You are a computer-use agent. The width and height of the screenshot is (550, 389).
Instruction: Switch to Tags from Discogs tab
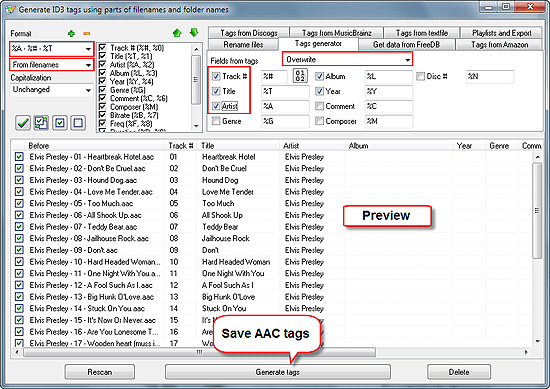pos(249,33)
